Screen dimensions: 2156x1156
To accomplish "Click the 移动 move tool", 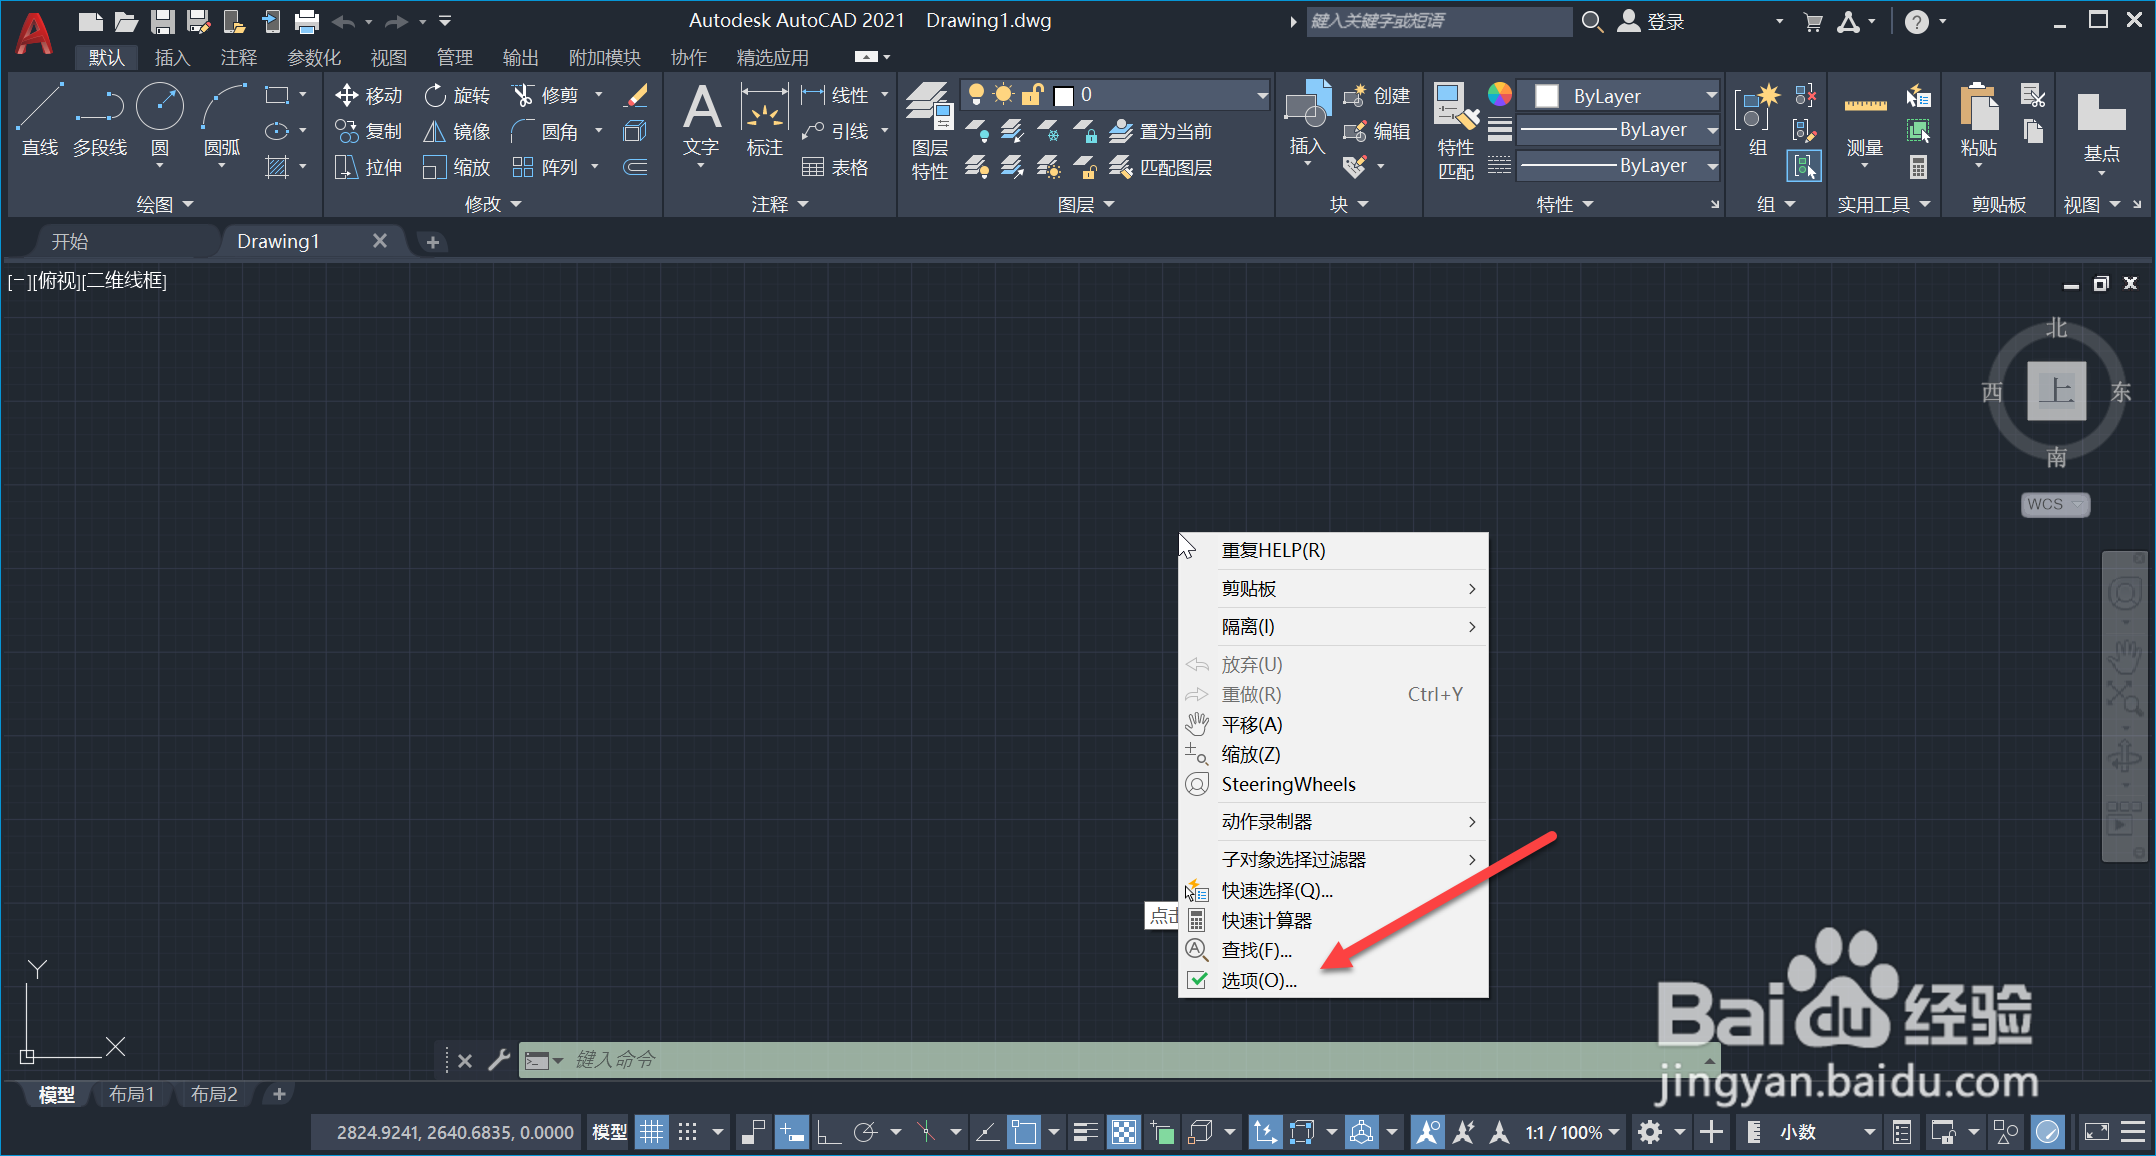I will pyautogui.click(x=369, y=95).
